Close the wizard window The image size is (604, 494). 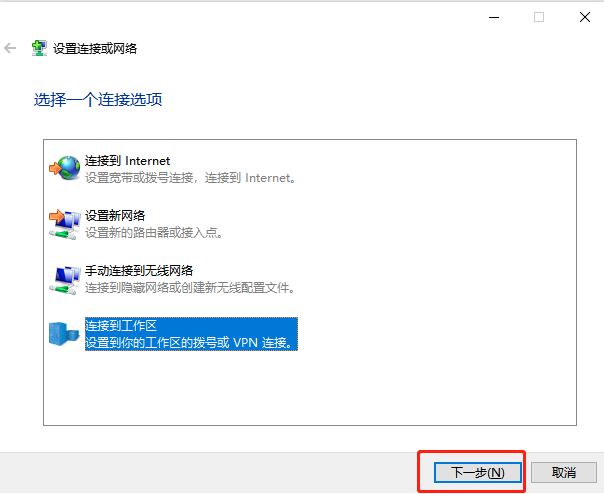(x=585, y=17)
